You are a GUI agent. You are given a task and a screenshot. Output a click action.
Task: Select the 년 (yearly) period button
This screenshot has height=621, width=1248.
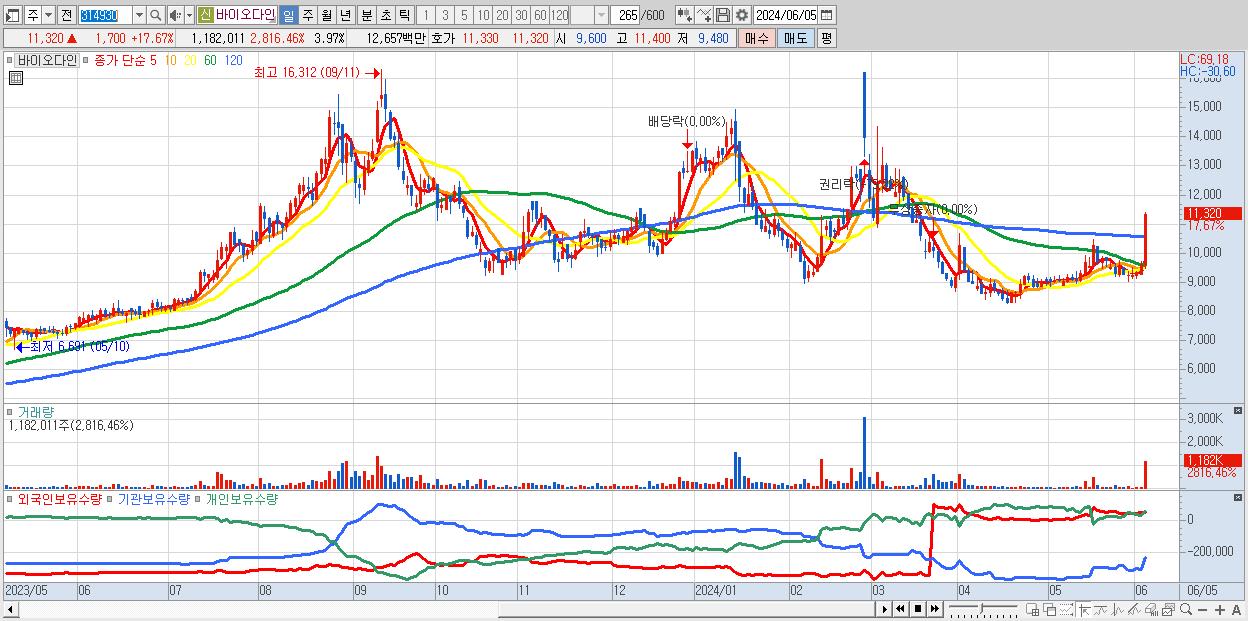[345, 15]
